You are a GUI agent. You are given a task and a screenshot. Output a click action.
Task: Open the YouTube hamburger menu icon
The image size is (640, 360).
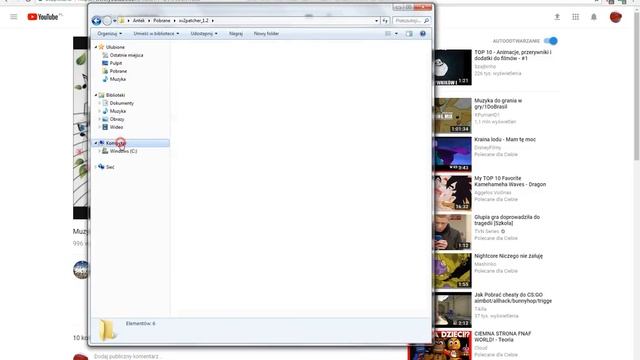point(14,17)
